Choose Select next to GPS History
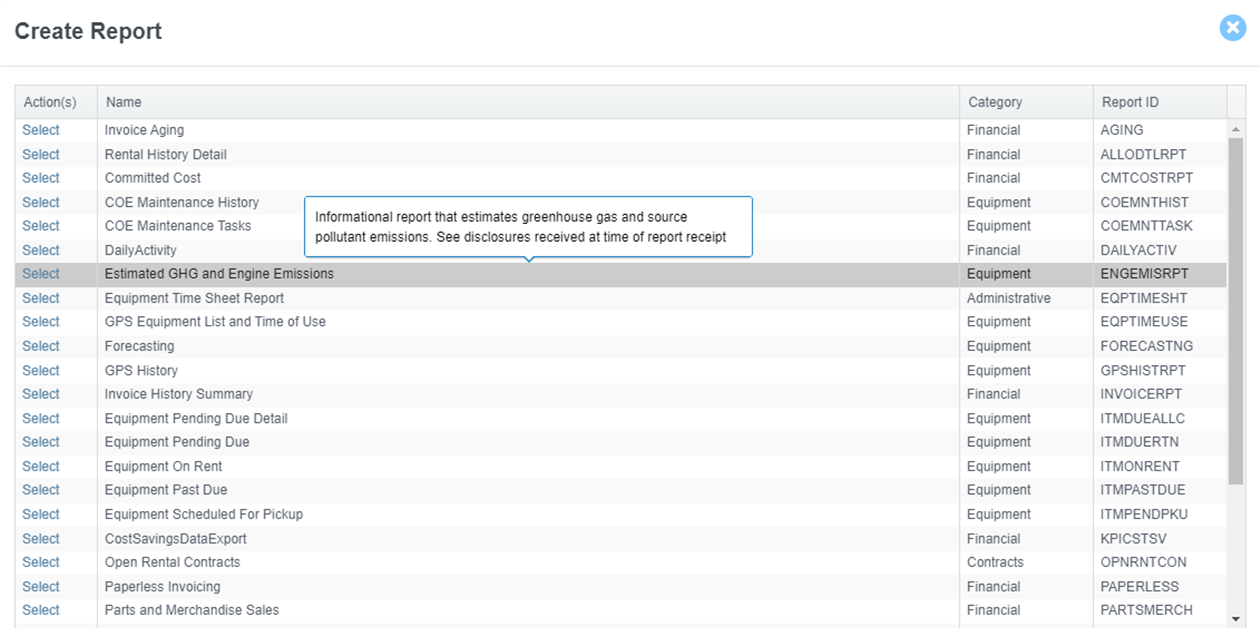The height and width of the screenshot is (628, 1260). [41, 370]
